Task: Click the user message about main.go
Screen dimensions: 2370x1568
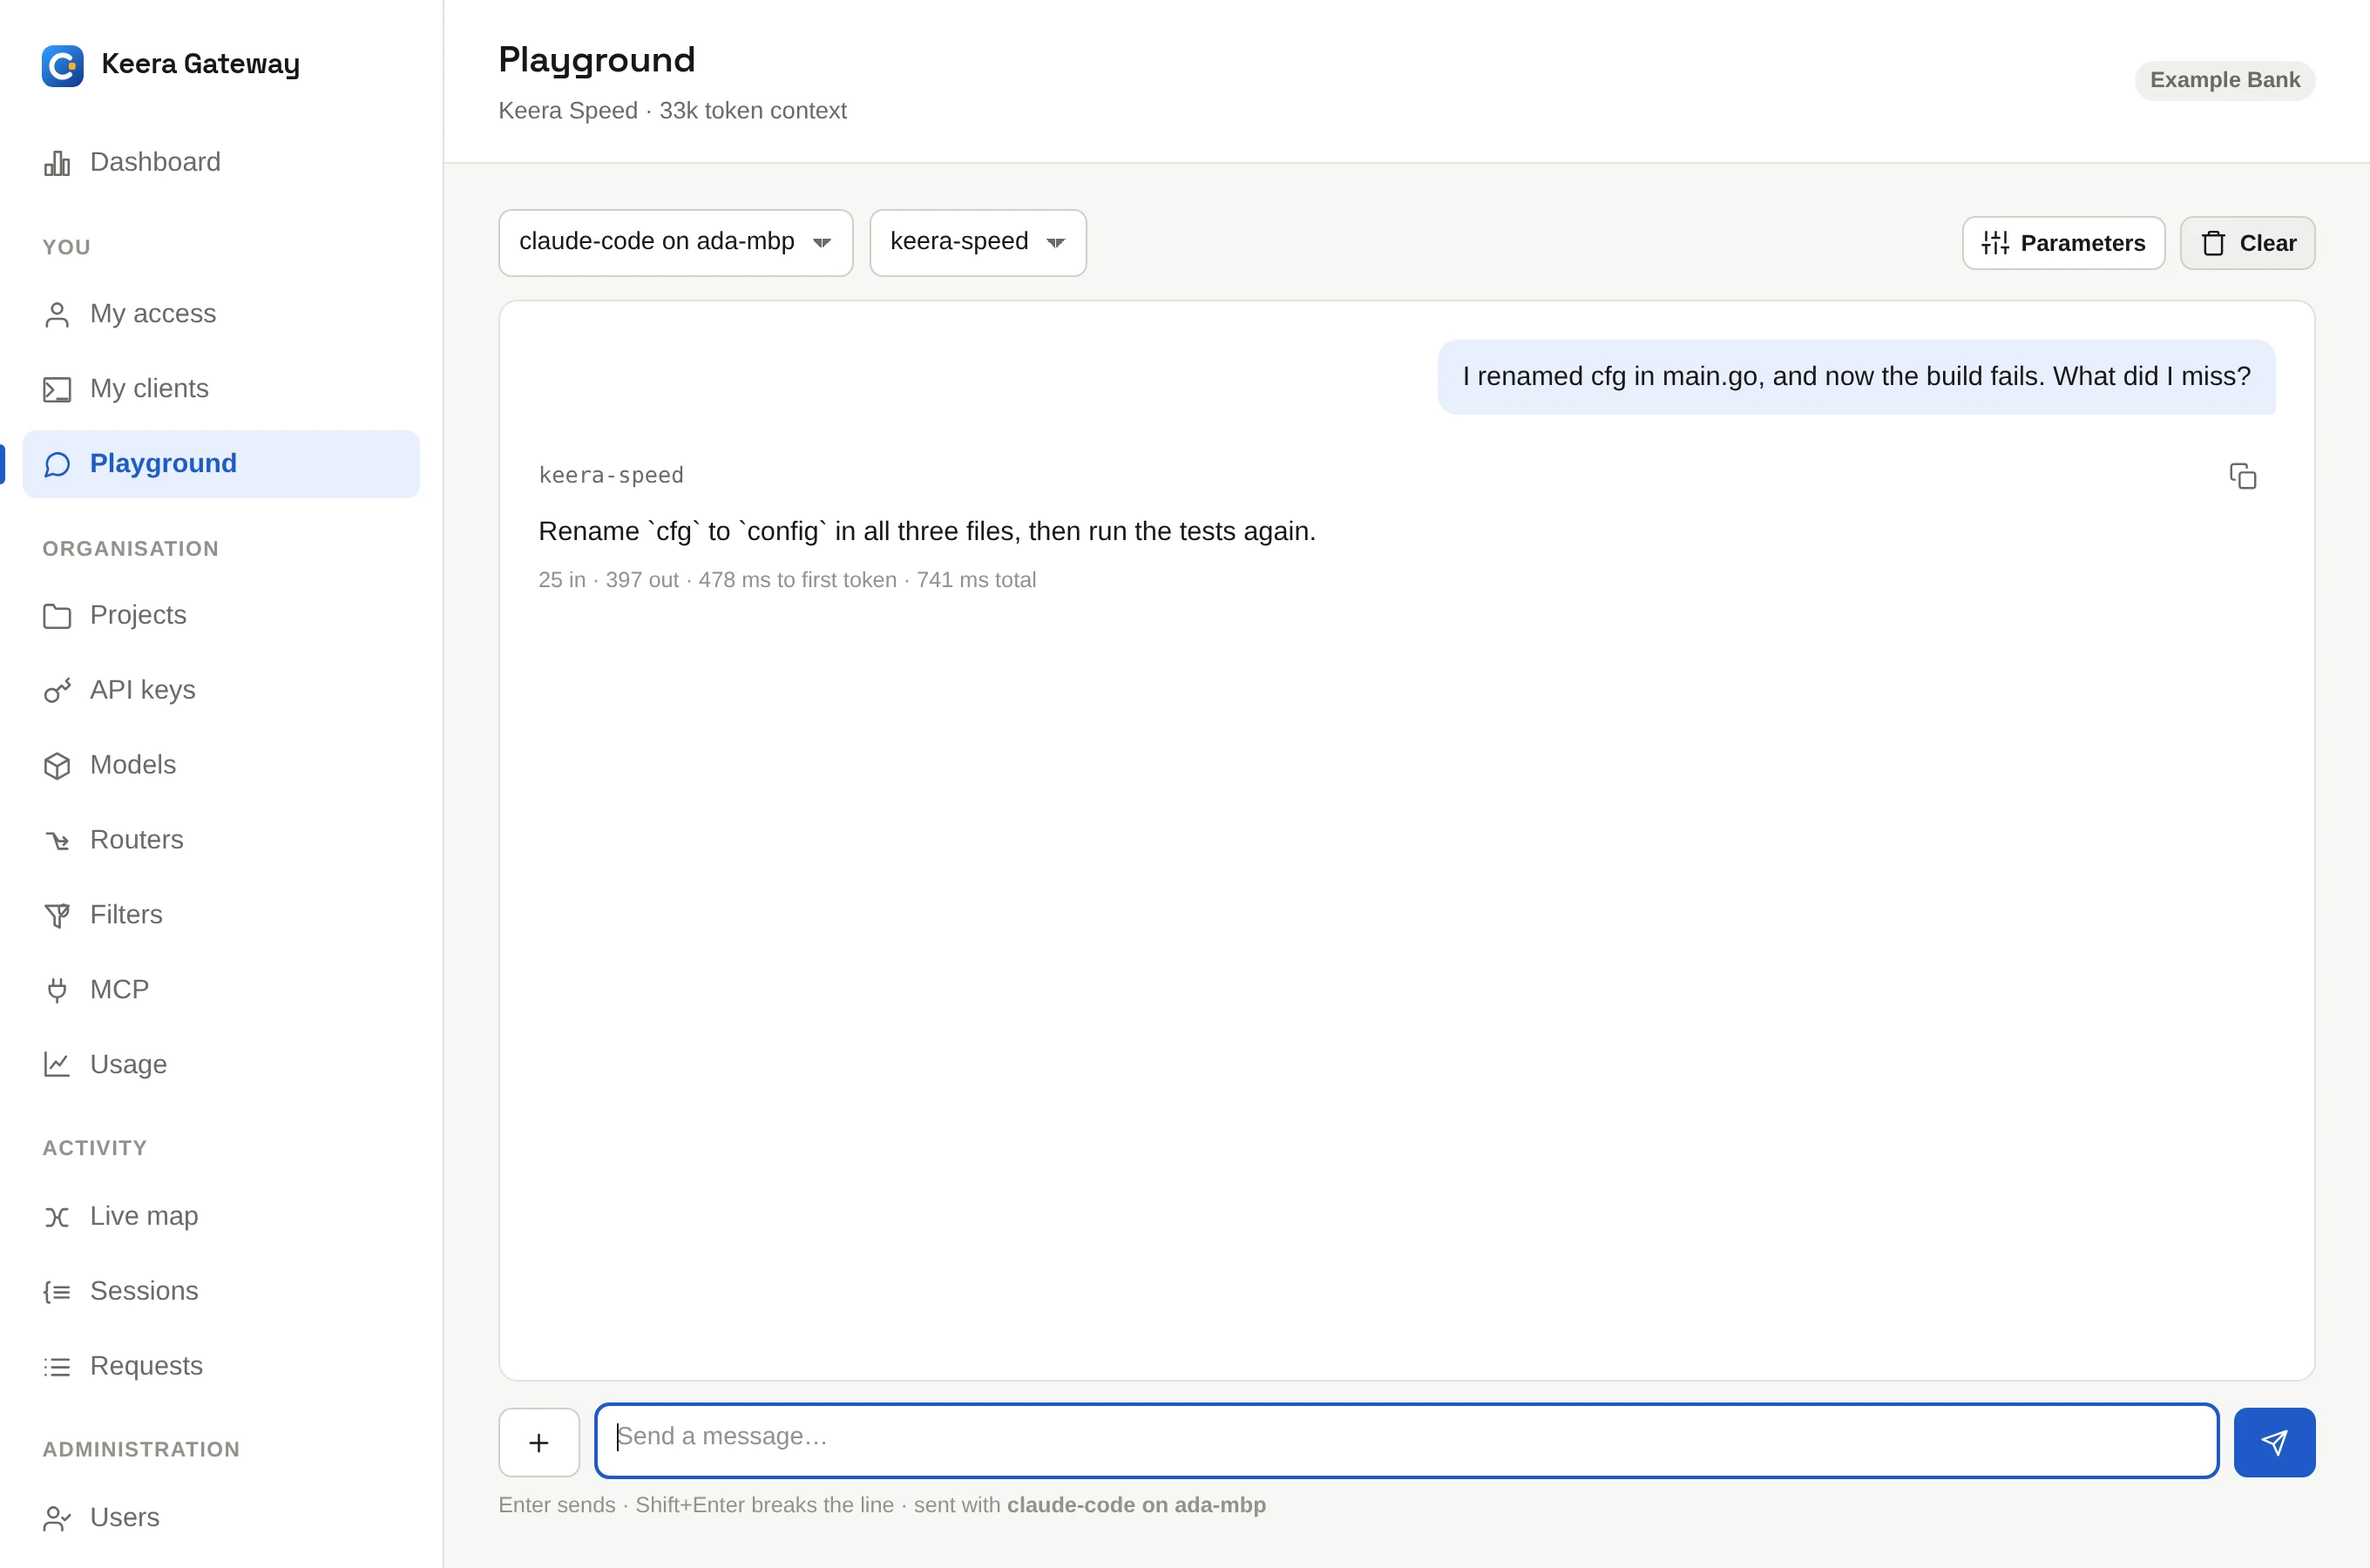Action: [x=1856, y=377]
